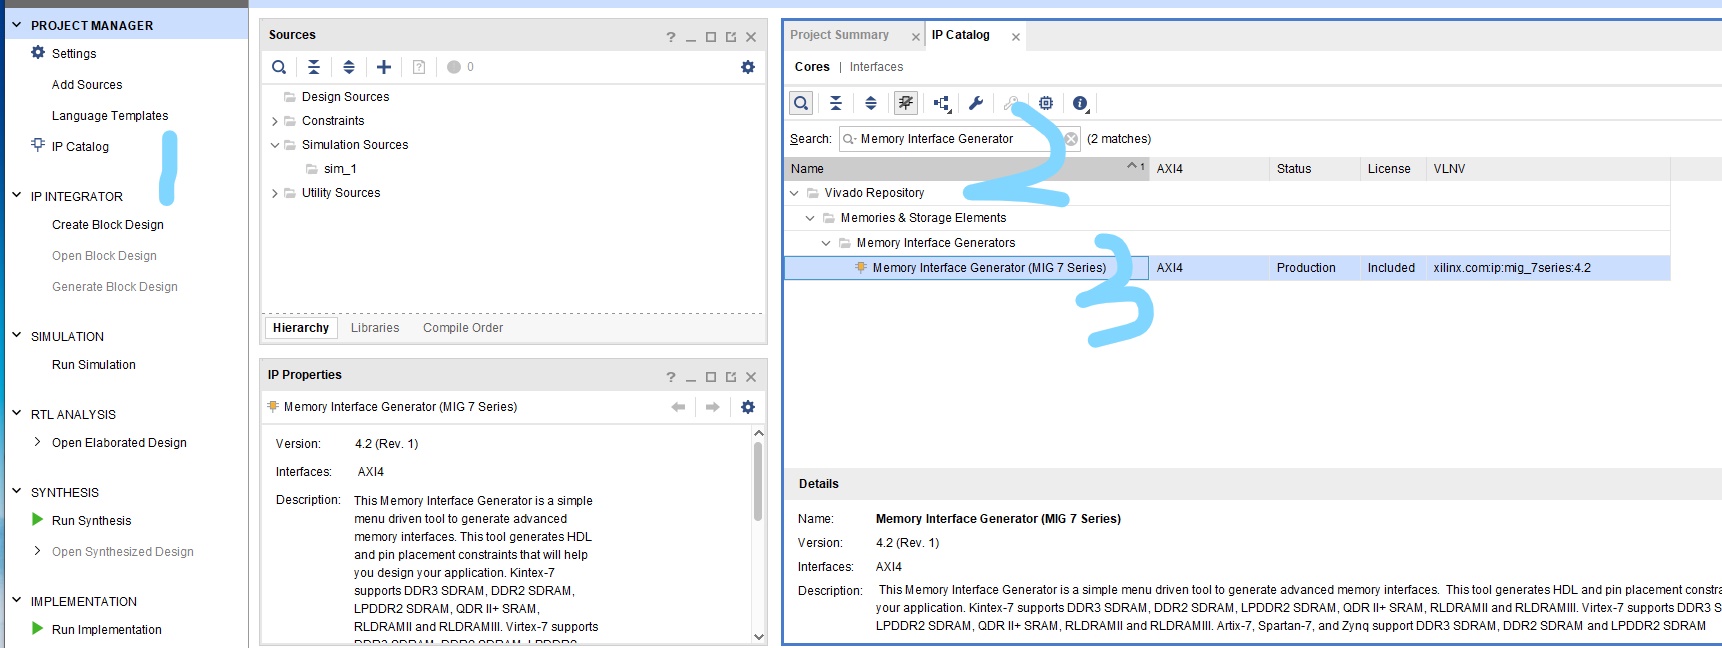The image size is (1722, 648).
Task: Switch to the Cores view
Action: coord(812,67)
